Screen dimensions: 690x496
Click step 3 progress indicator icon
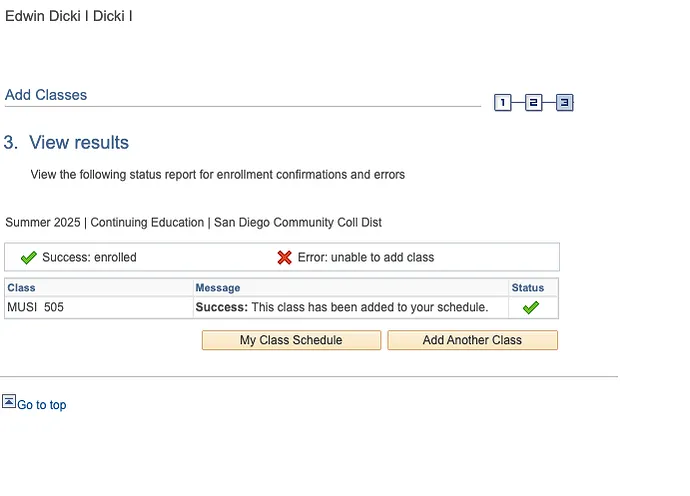pos(564,103)
